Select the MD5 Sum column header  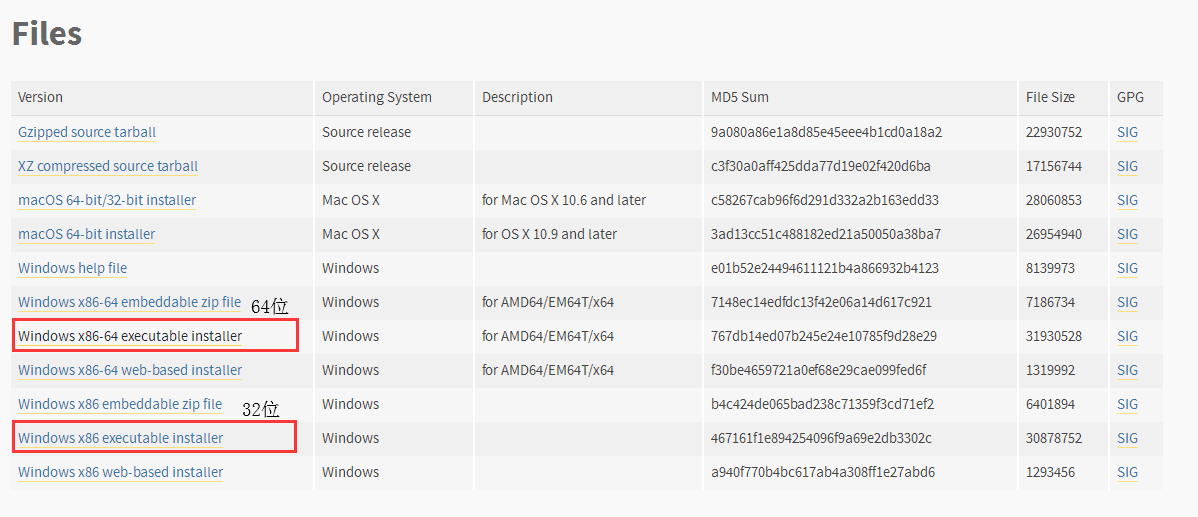point(740,98)
